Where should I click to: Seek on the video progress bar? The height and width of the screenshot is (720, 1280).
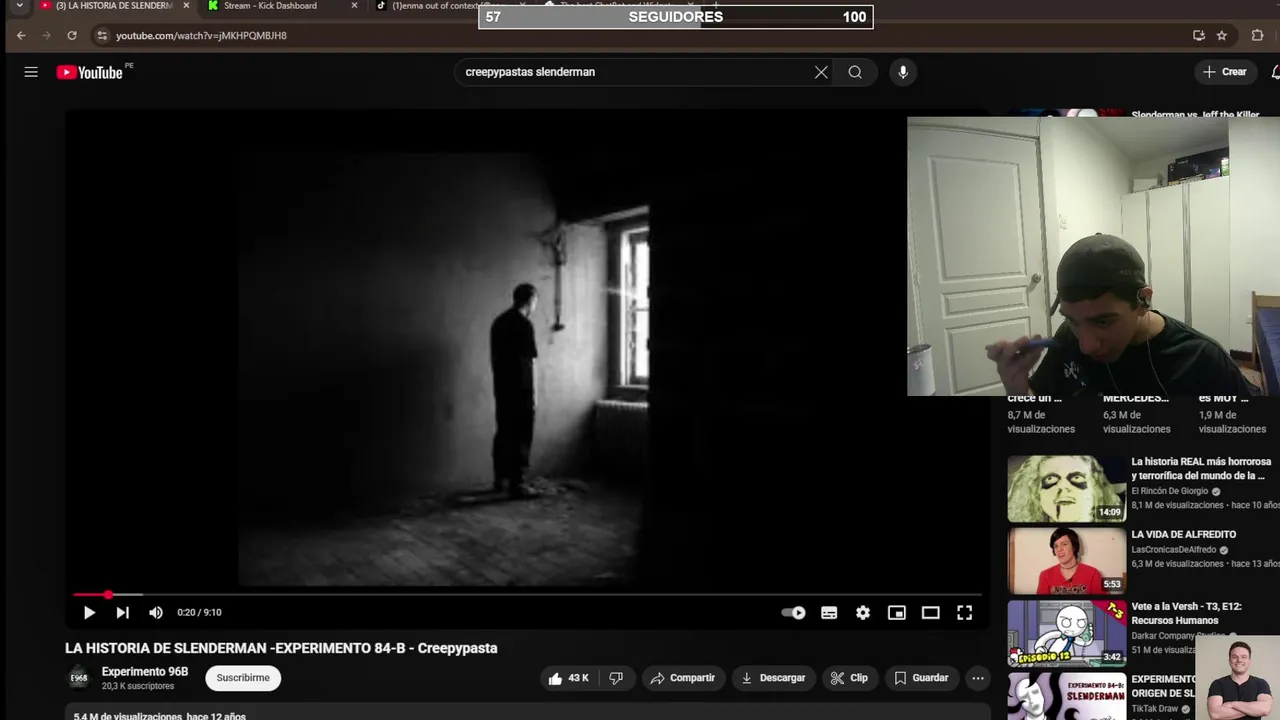click(527, 594)
